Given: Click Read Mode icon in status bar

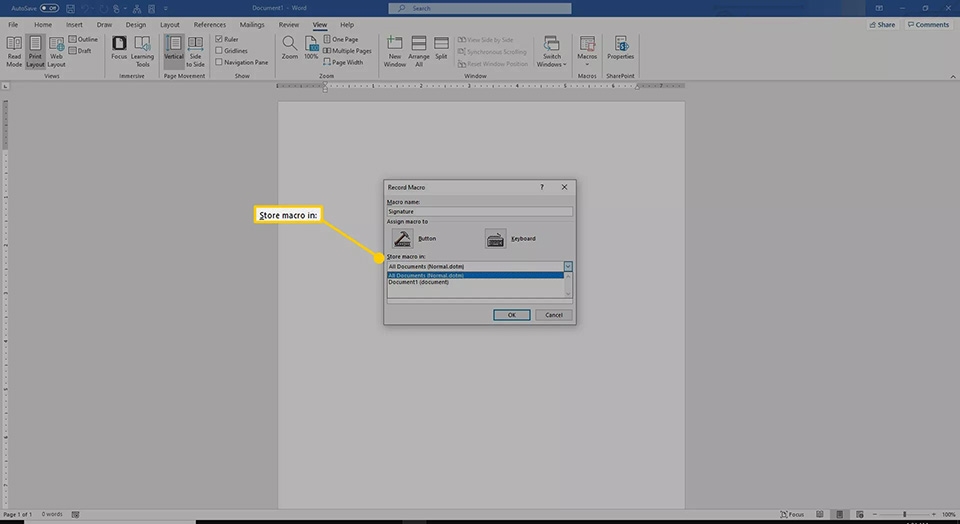Looking at the screenshot, I should (x=820, y=514).
